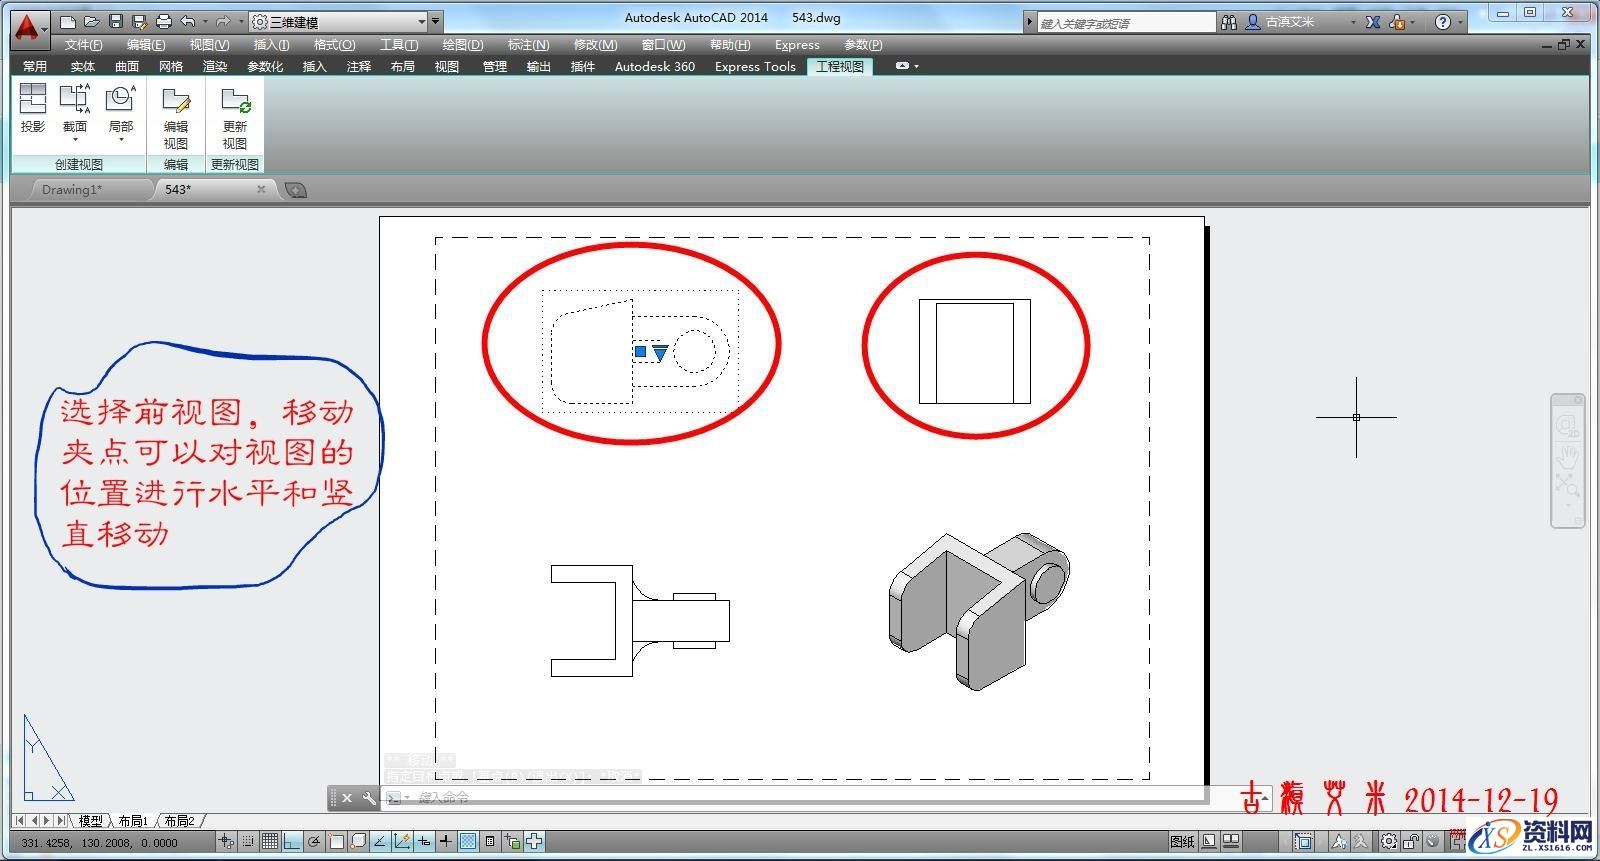
Task: Click the Open file folder icon
Action: click(91, 21)
